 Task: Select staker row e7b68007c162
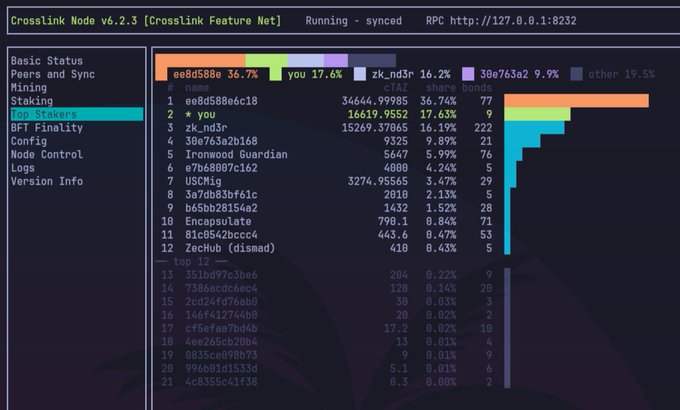[x=326, y=168]
